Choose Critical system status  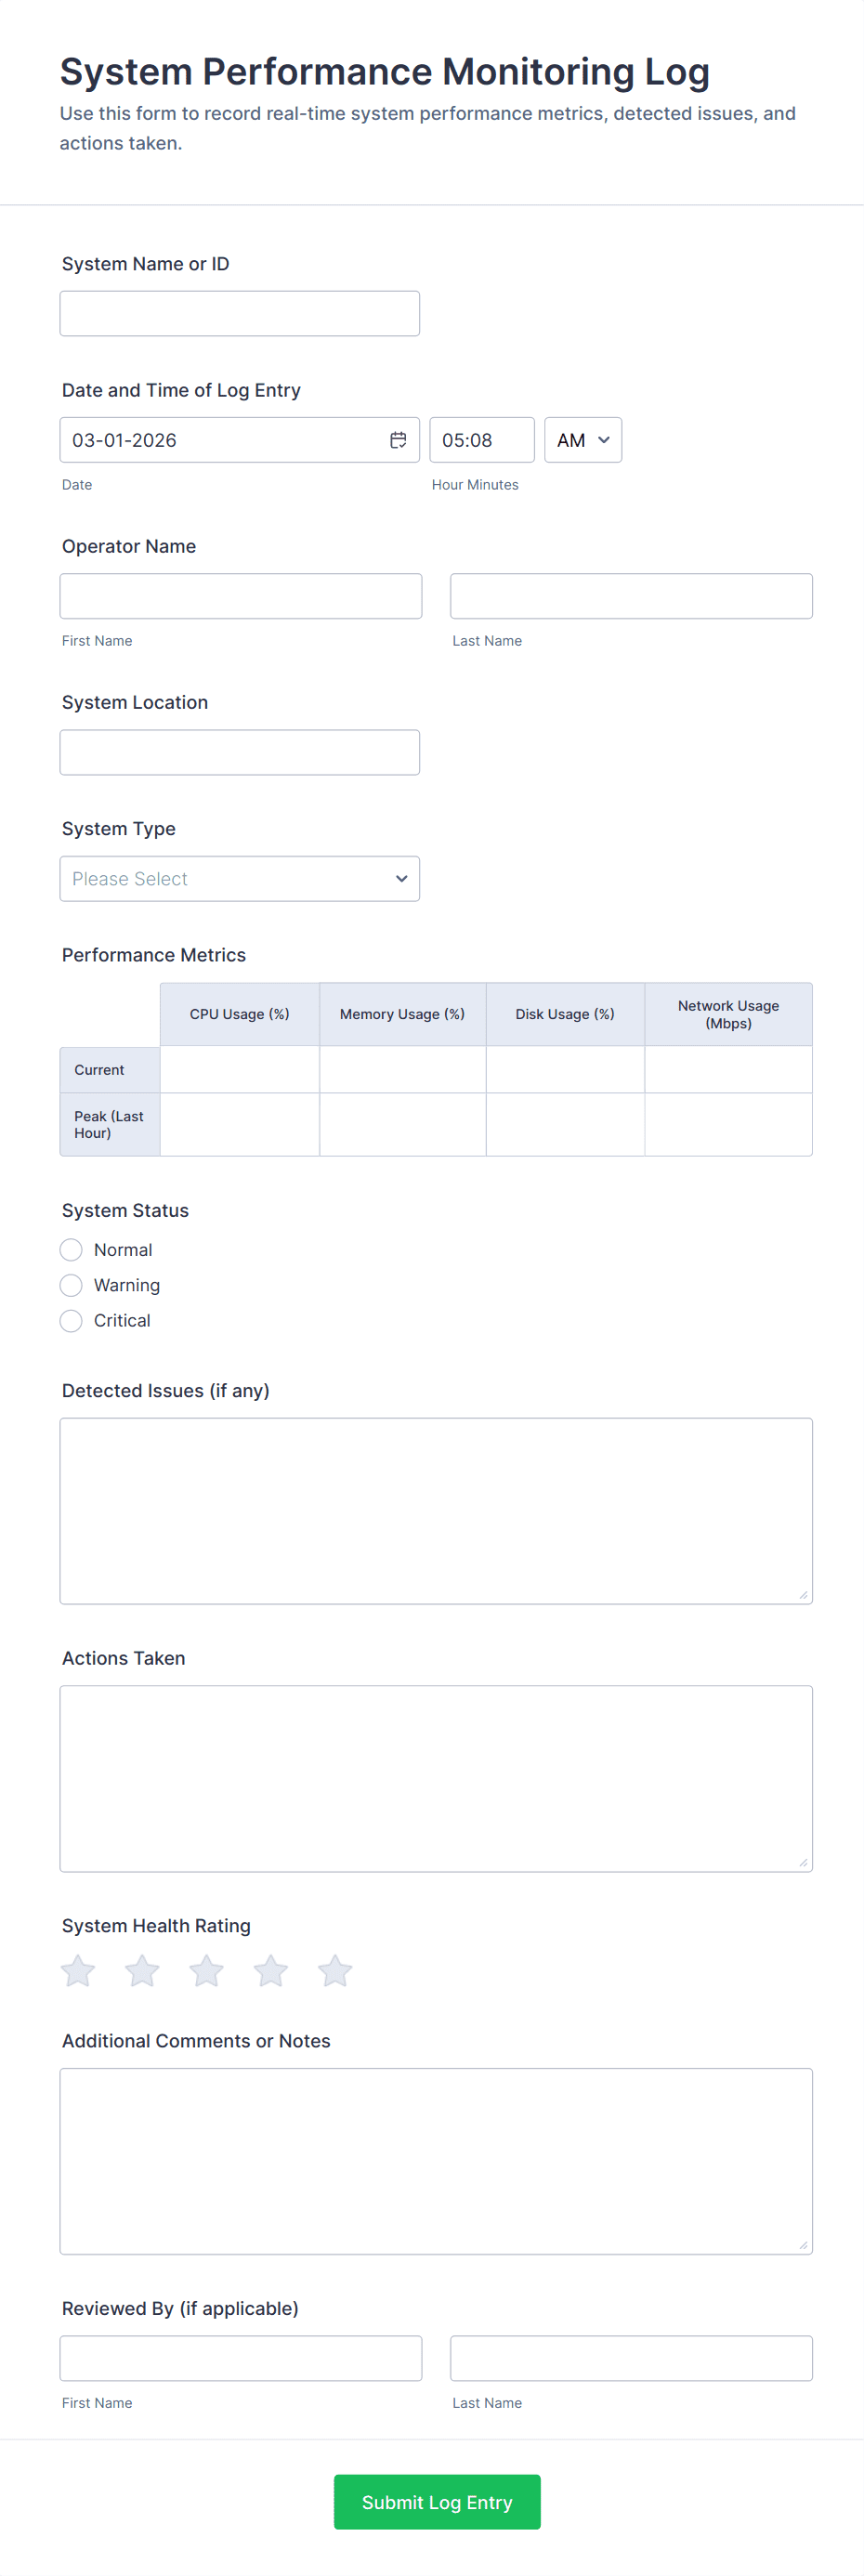(71, 1321)
